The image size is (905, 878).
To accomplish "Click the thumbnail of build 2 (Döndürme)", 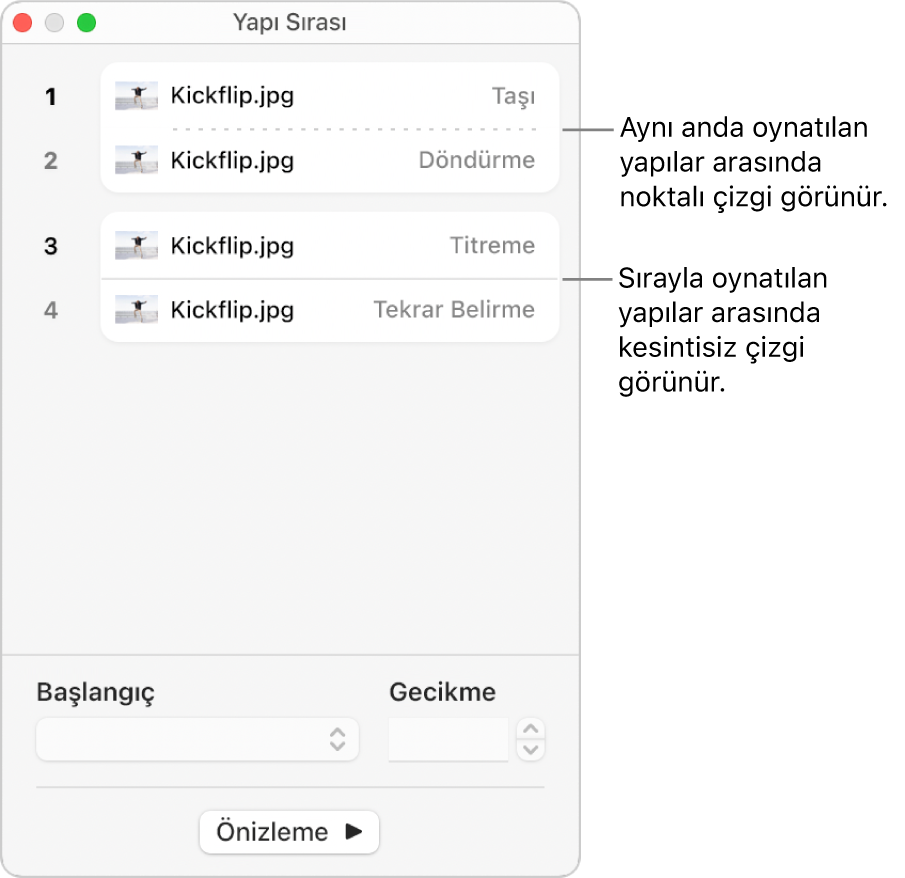I will [136, 160].
